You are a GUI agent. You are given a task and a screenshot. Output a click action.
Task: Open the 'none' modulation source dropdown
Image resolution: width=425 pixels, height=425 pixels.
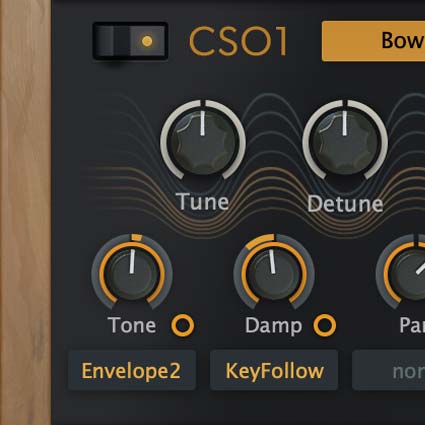coord(389,370)
